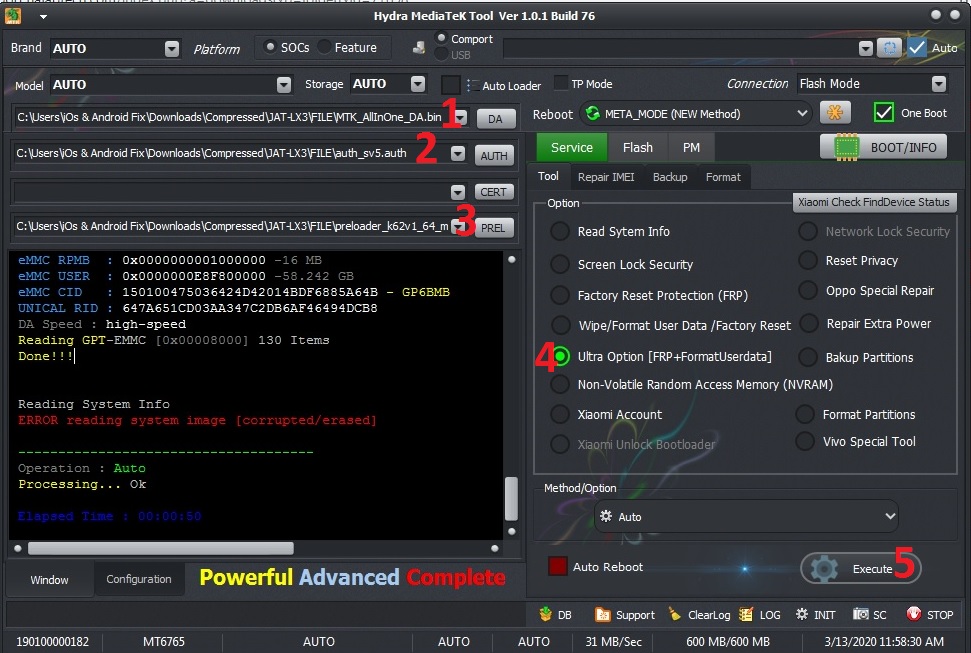
Task: Click the PREL preloader browse button
Action: coord(494,228)
